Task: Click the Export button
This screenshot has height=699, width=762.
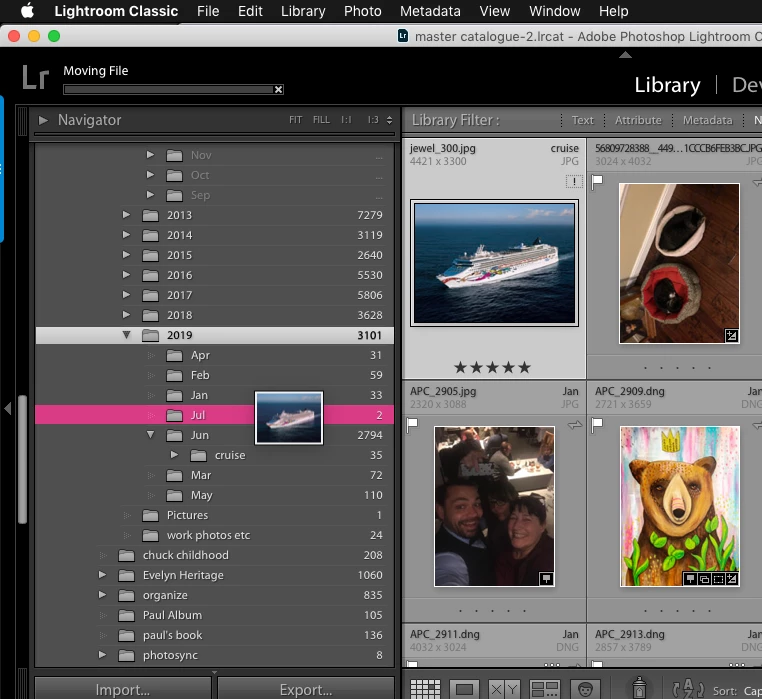Action: click(x=306, y=689)
